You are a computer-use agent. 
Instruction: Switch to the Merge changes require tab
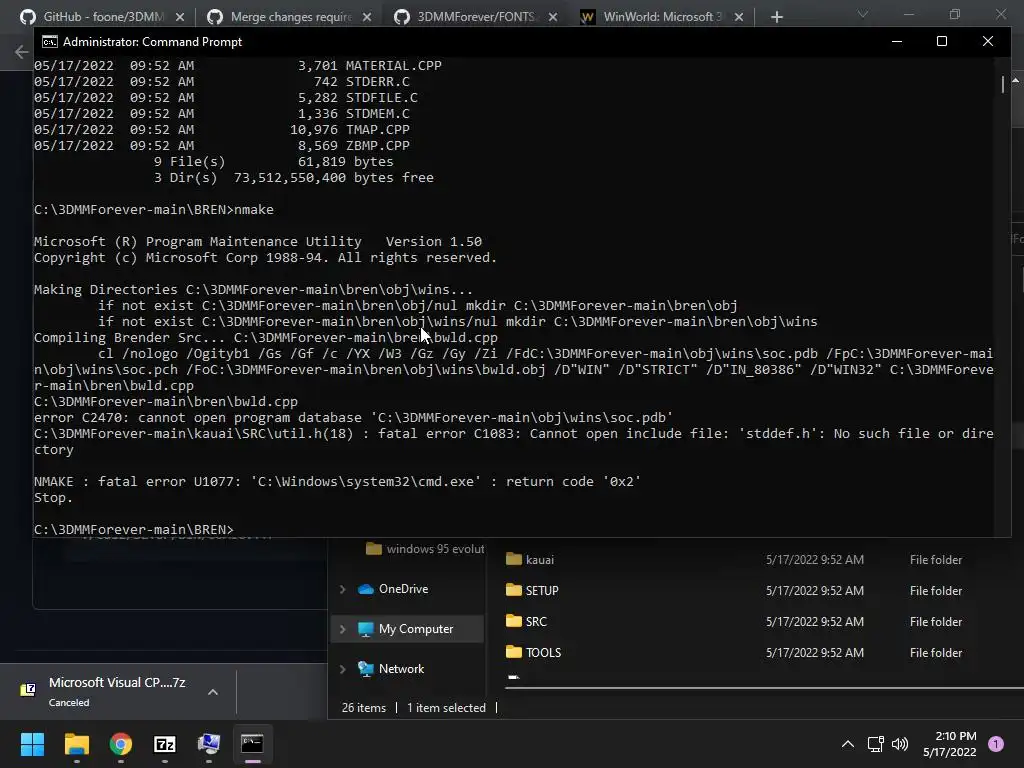[290, 17]
